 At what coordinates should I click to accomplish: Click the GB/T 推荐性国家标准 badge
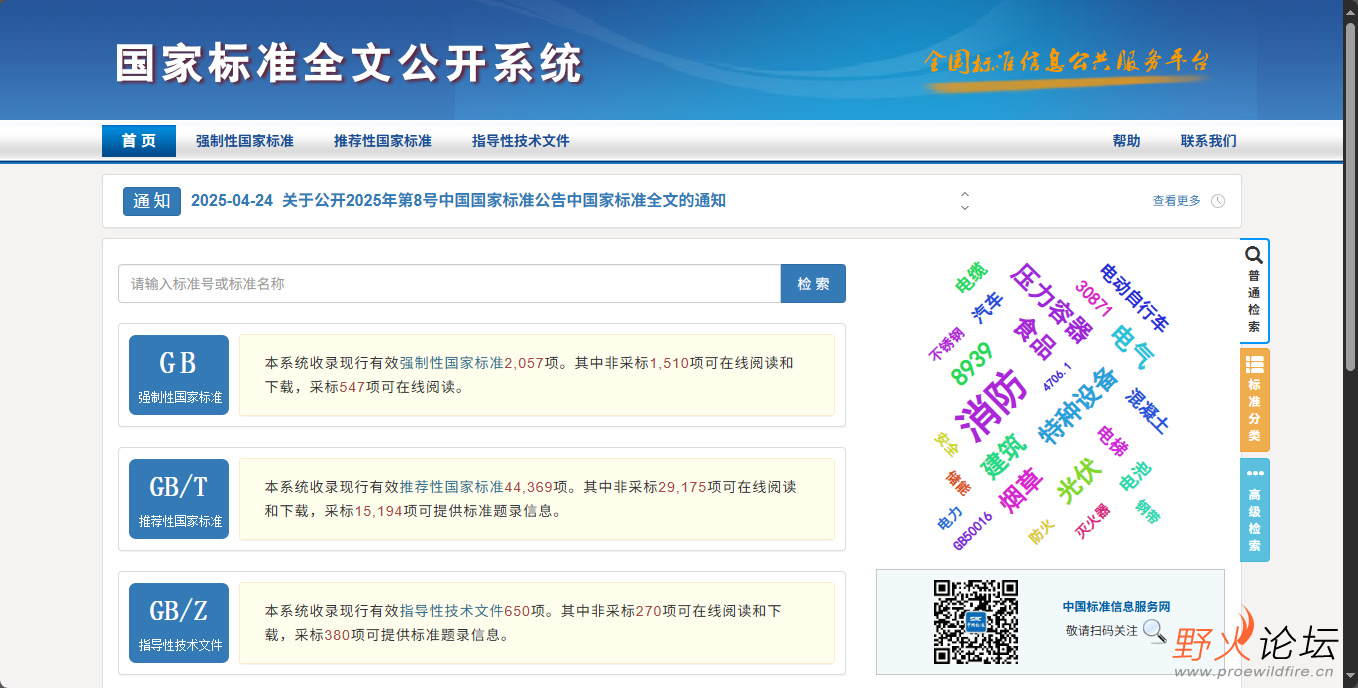click(179, 498)
